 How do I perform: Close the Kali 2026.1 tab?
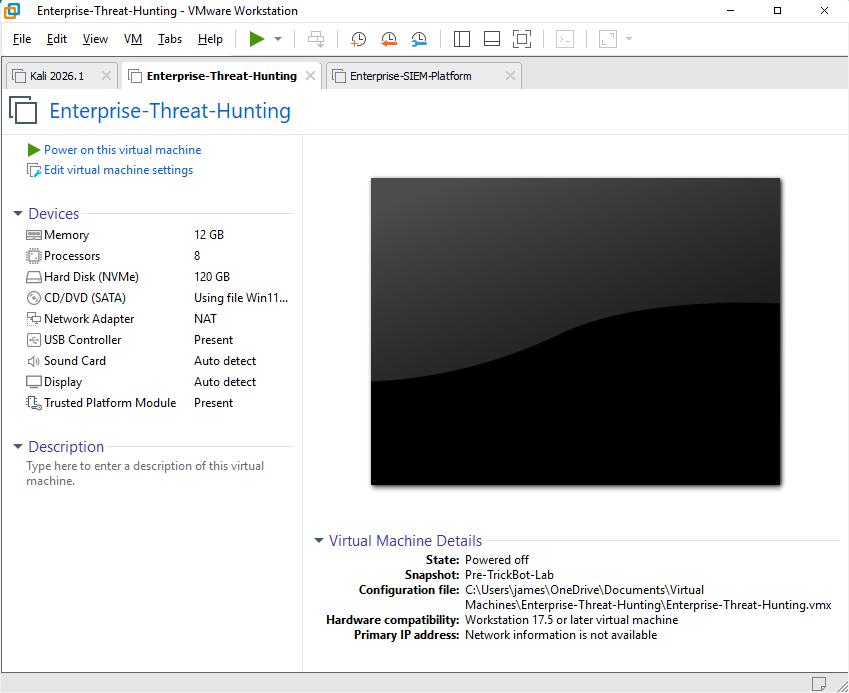point(106,76)
